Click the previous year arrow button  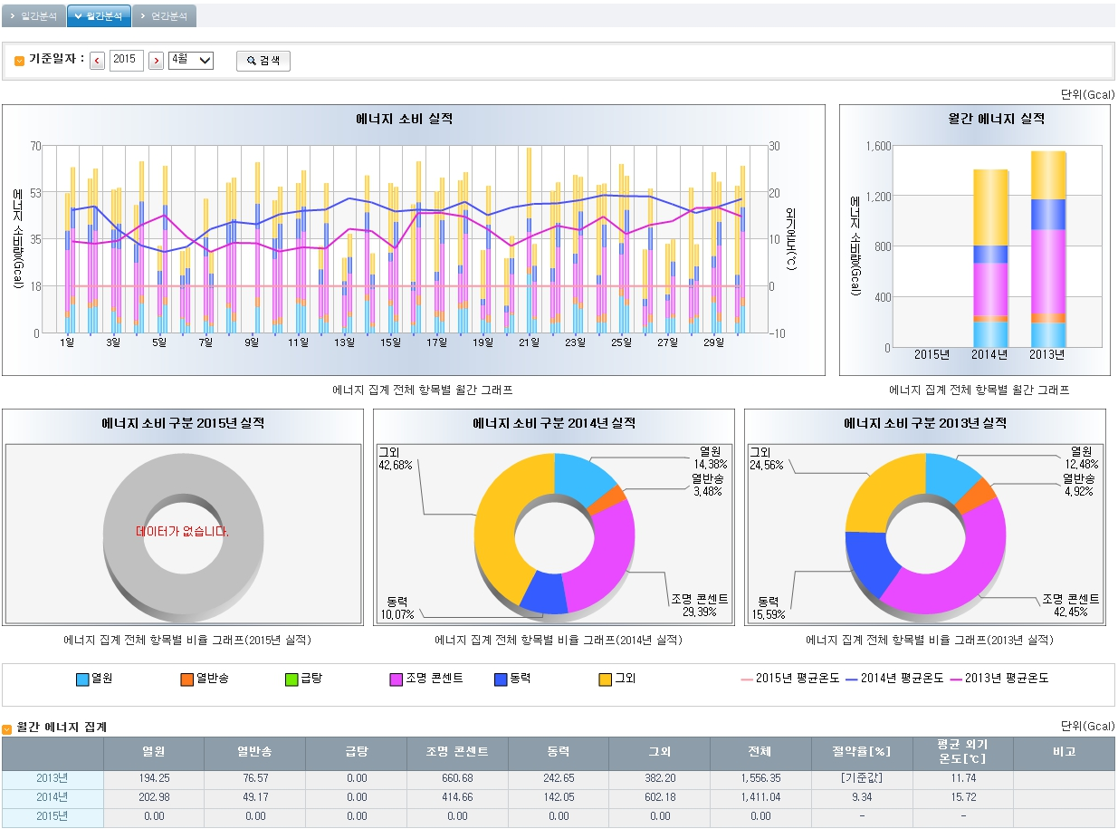(97, 61)
